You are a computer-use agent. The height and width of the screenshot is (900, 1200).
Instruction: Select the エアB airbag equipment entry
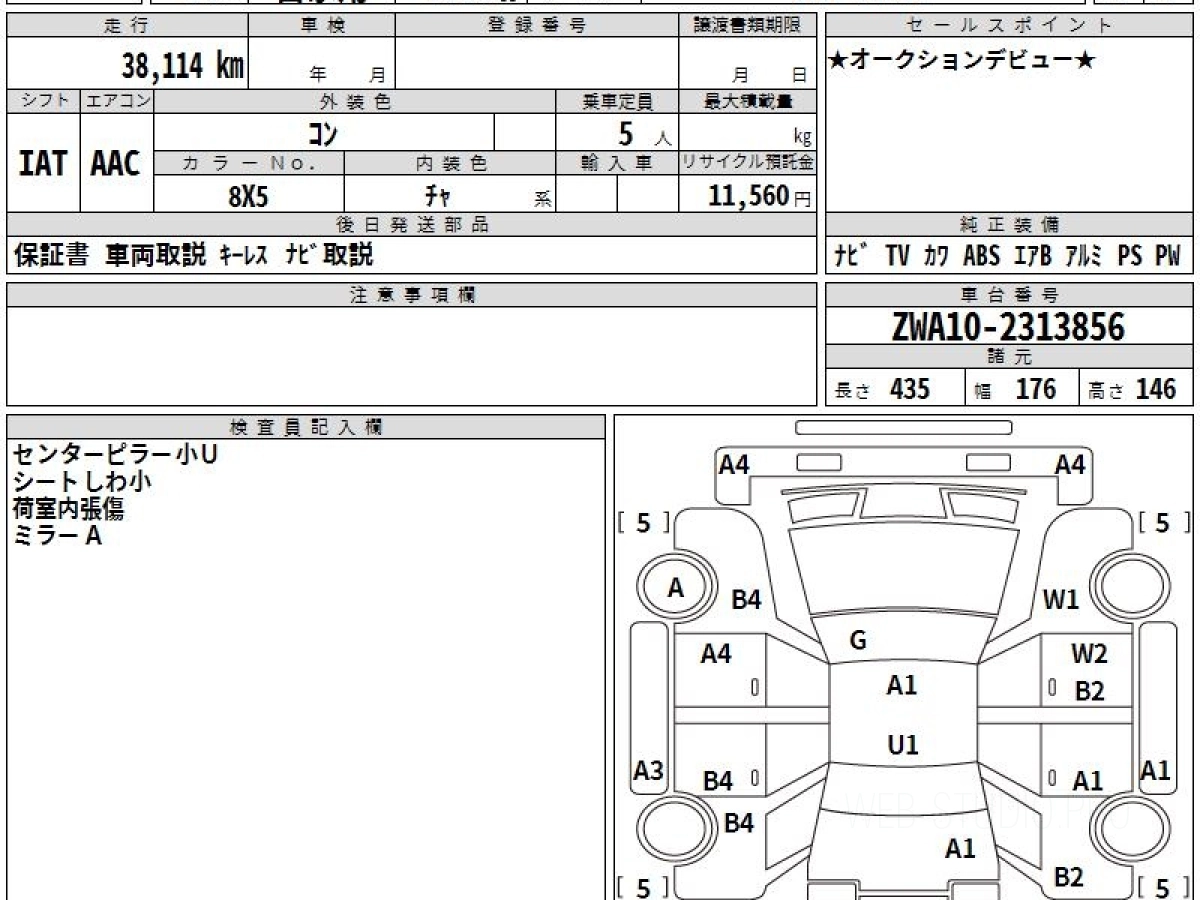click(x=1032, y=256)
